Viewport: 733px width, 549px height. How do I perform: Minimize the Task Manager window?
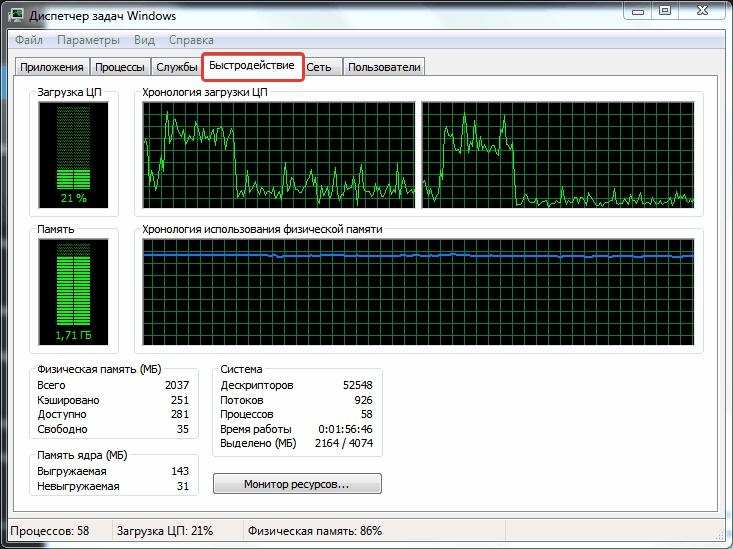[638, 11]
